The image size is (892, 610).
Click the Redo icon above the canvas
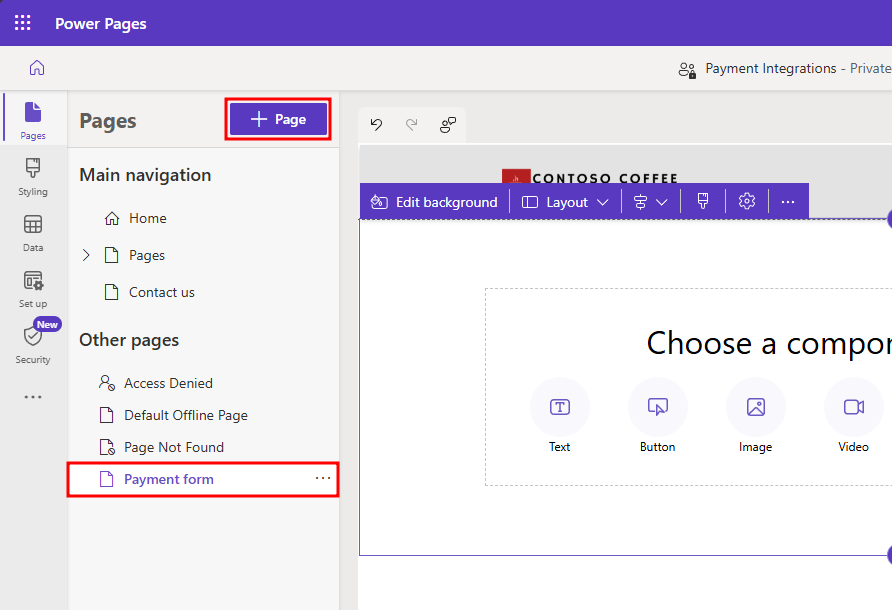click(410, 124)
